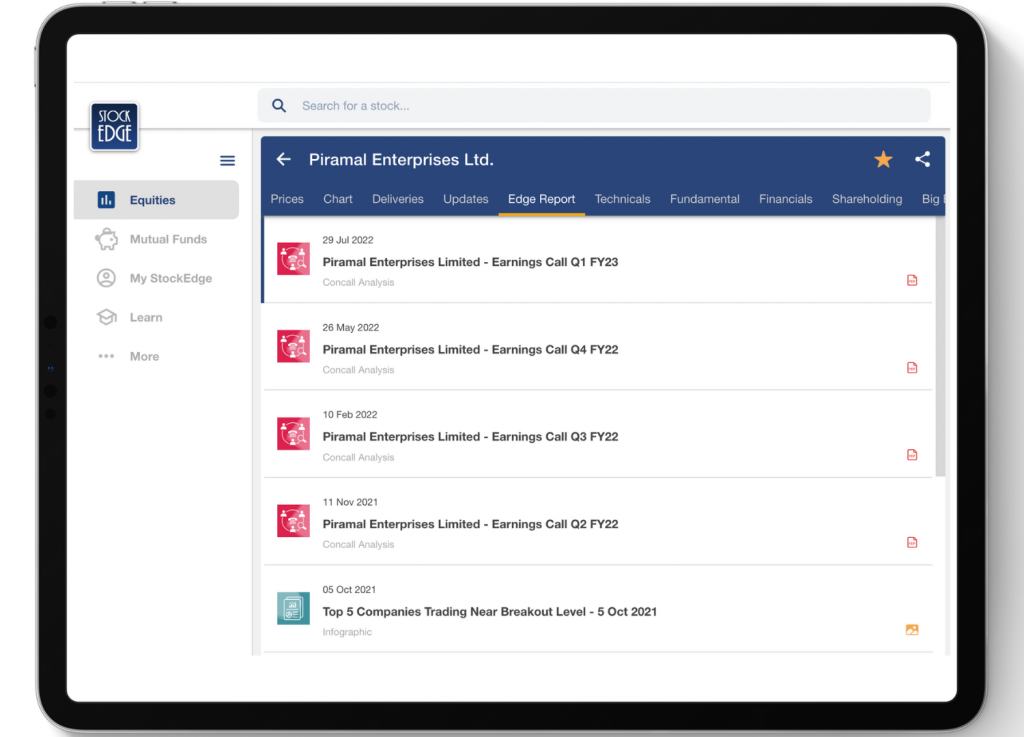Switch to the Chart tab
Screen dimensions: 1024x737
coord(338,199)
